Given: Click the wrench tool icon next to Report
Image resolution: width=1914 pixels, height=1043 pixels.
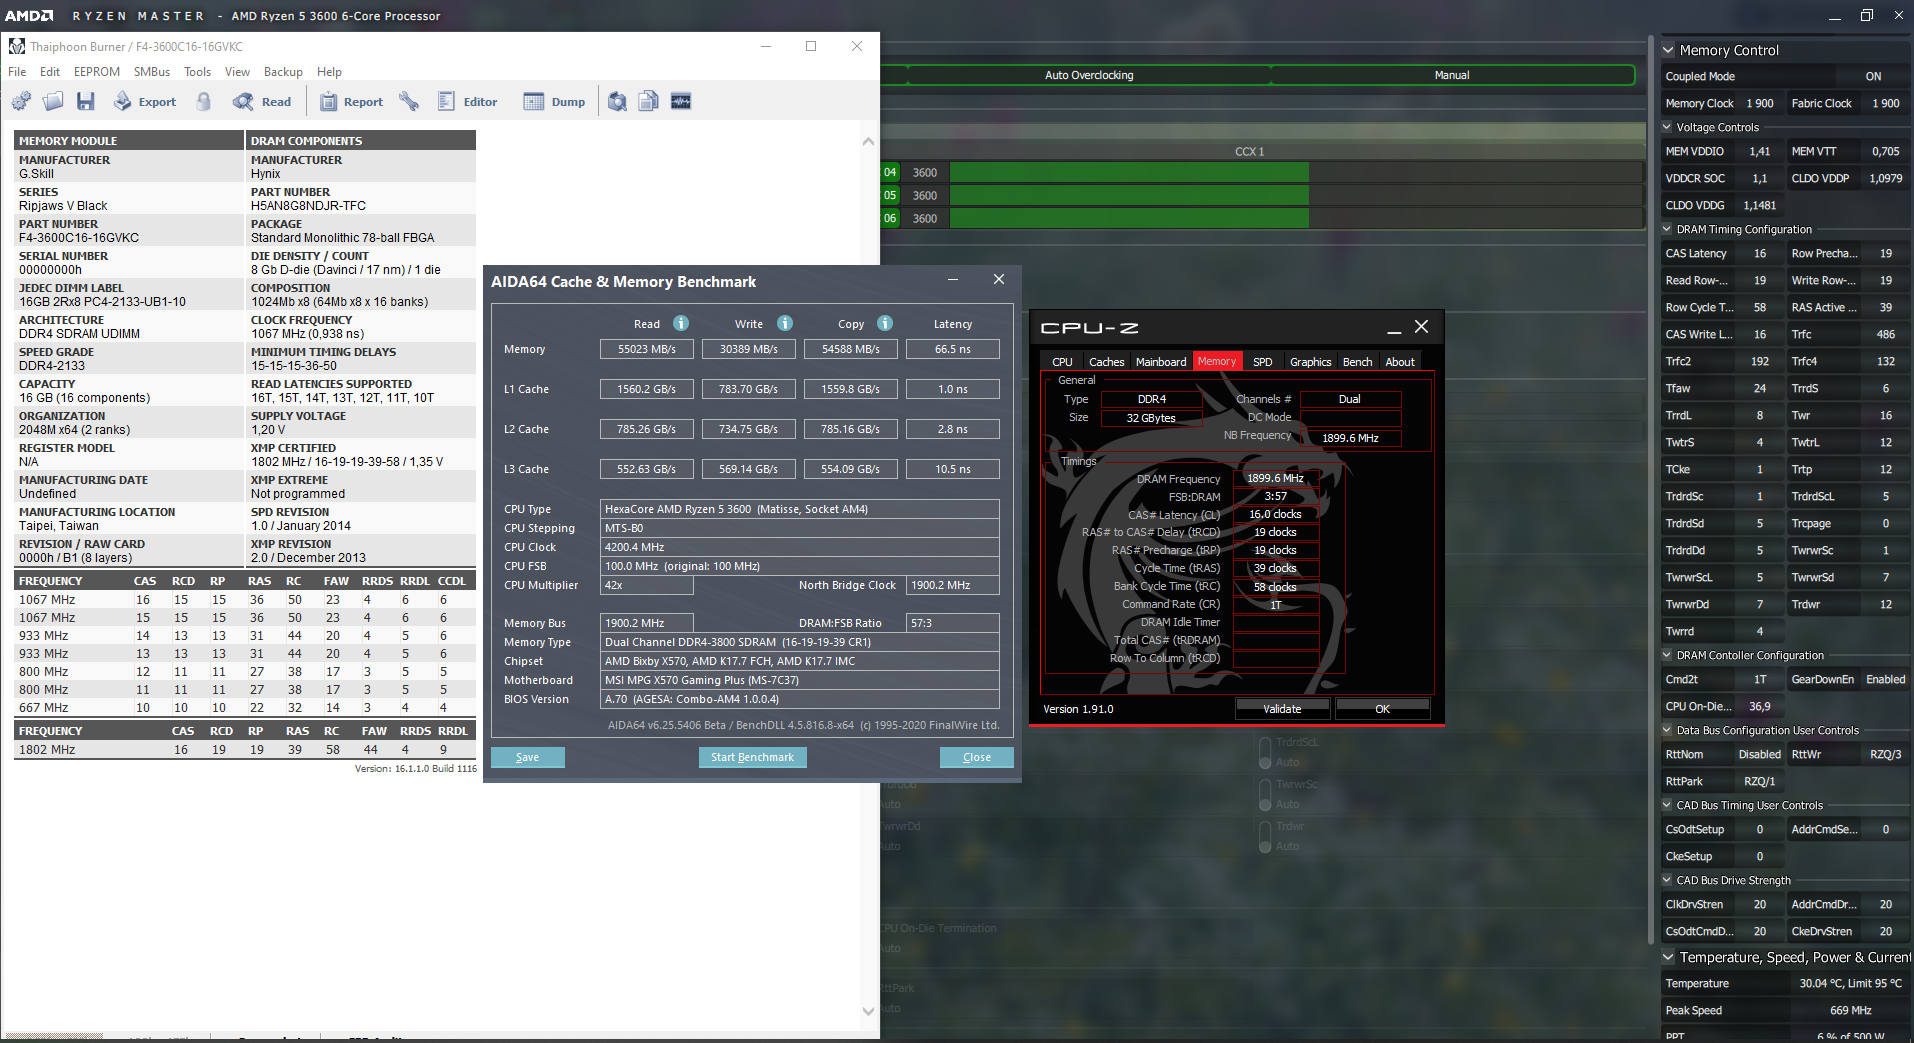Looking at the screenshot, I should [408, 101].
